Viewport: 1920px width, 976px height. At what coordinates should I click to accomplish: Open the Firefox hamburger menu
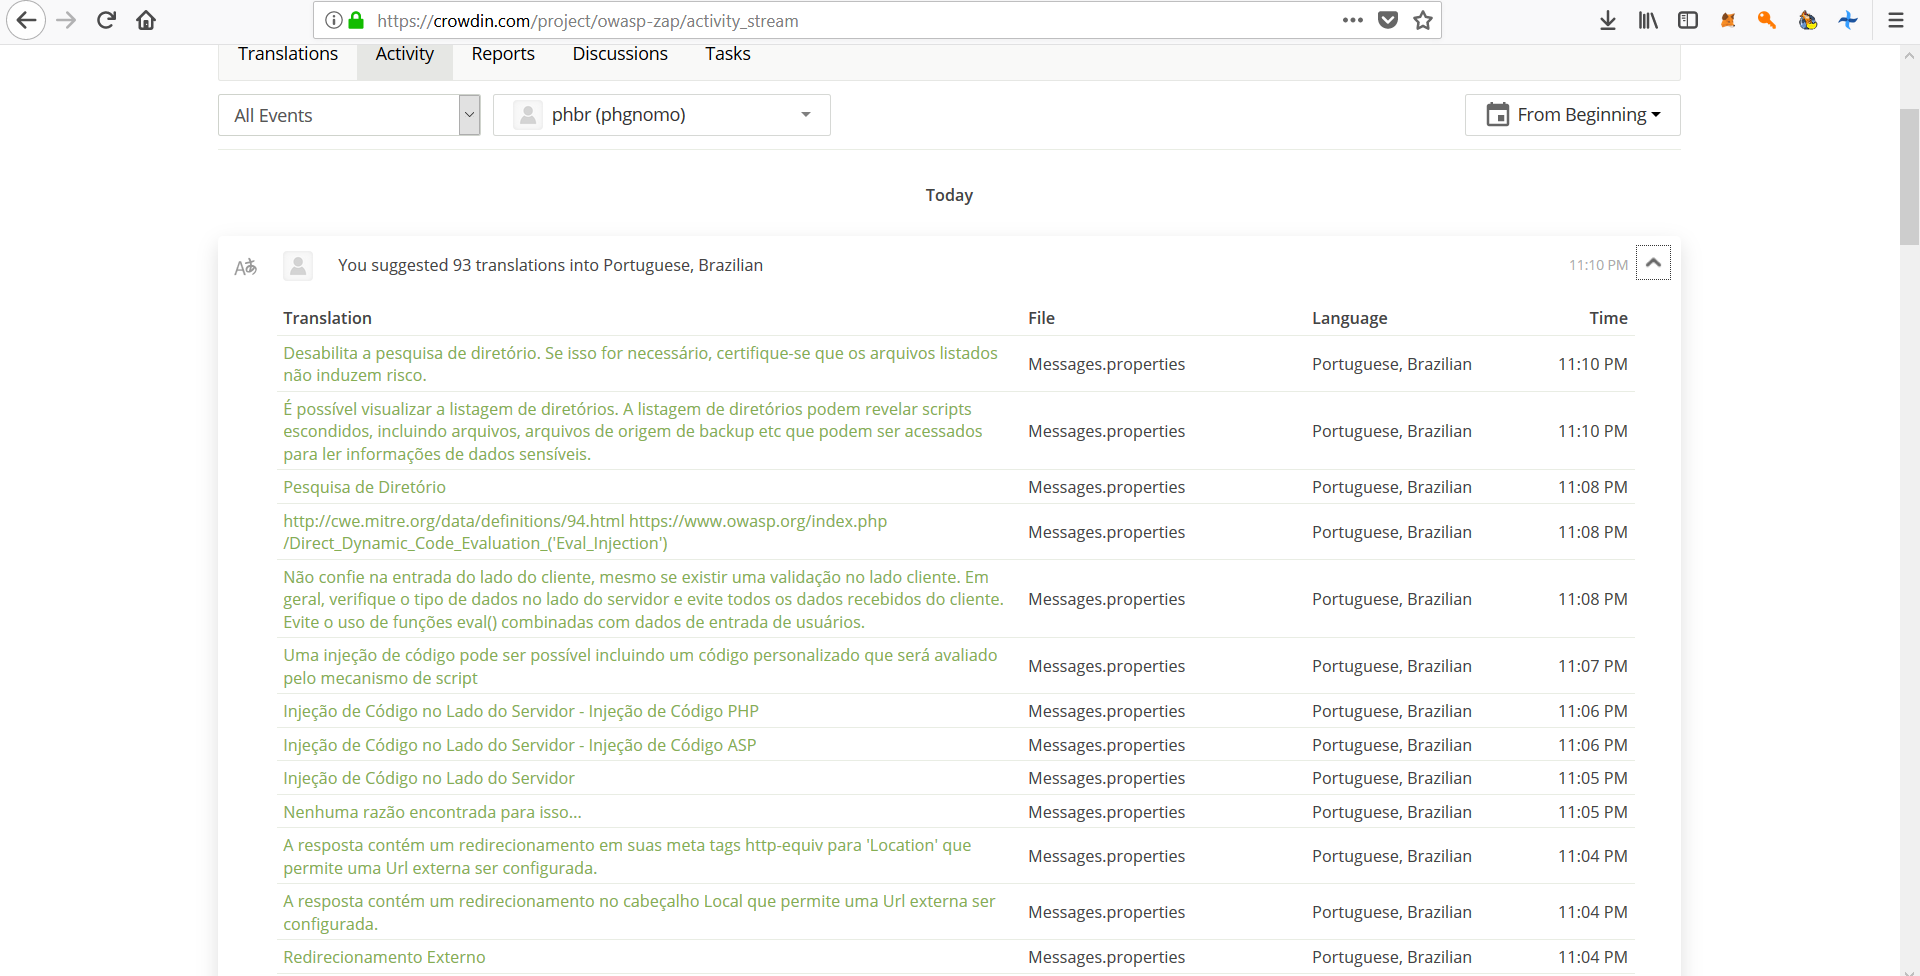[1895, 20]
